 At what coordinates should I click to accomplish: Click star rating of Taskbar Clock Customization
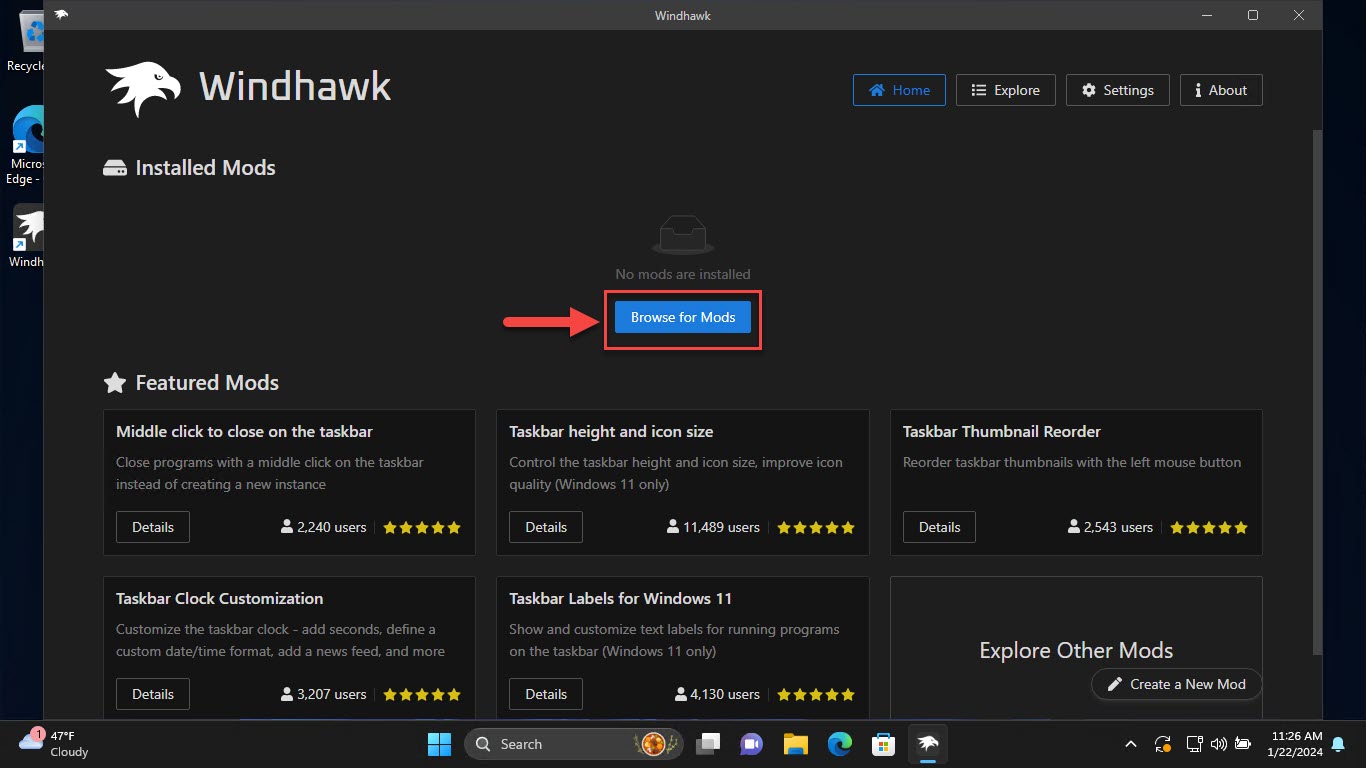click(x=422, y=694)
